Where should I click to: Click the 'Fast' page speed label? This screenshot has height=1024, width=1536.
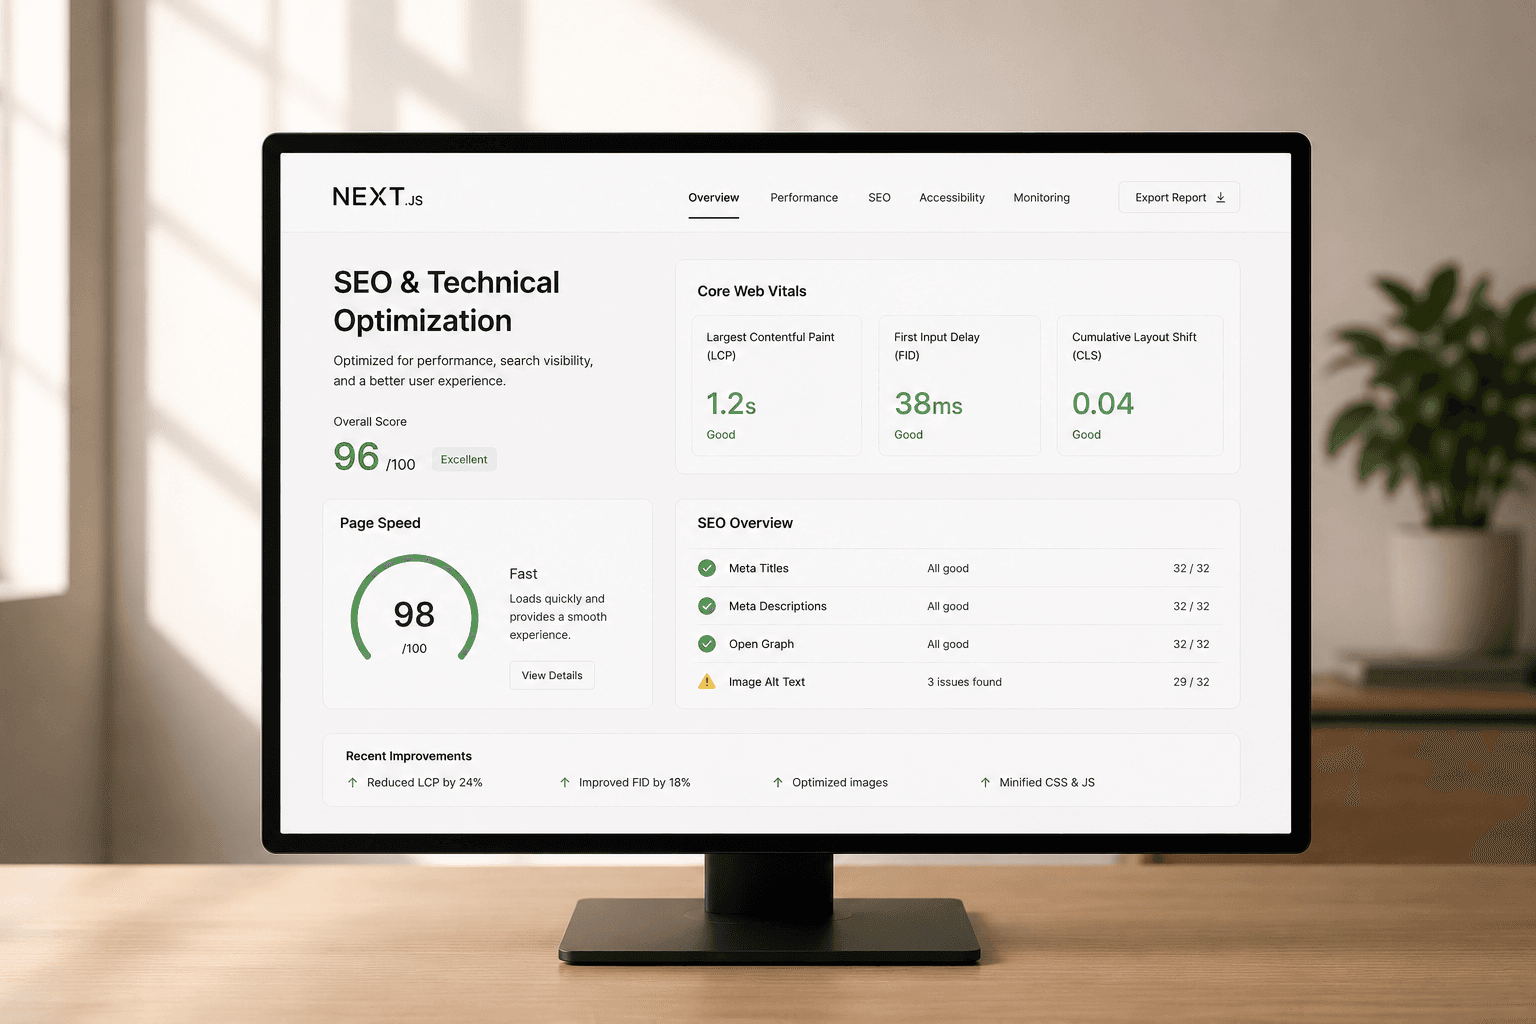[523, 574]
